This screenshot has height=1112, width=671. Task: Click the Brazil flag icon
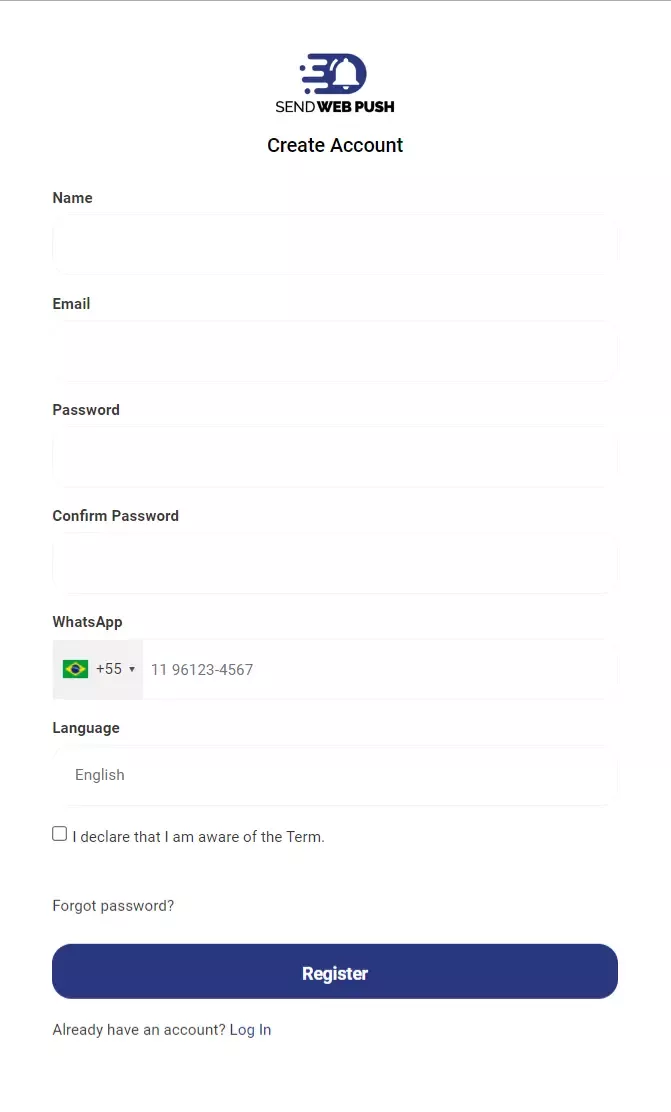point(75,669)
